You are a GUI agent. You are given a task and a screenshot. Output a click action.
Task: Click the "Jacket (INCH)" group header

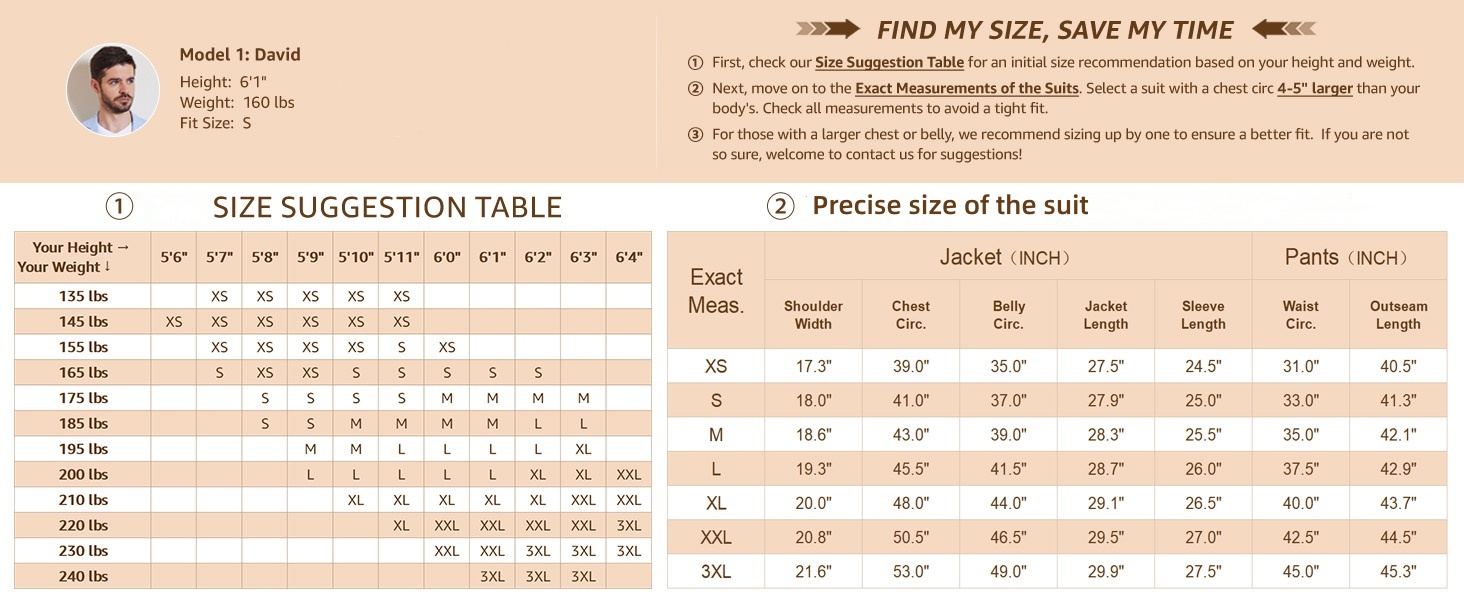(x=1007, y=257)
